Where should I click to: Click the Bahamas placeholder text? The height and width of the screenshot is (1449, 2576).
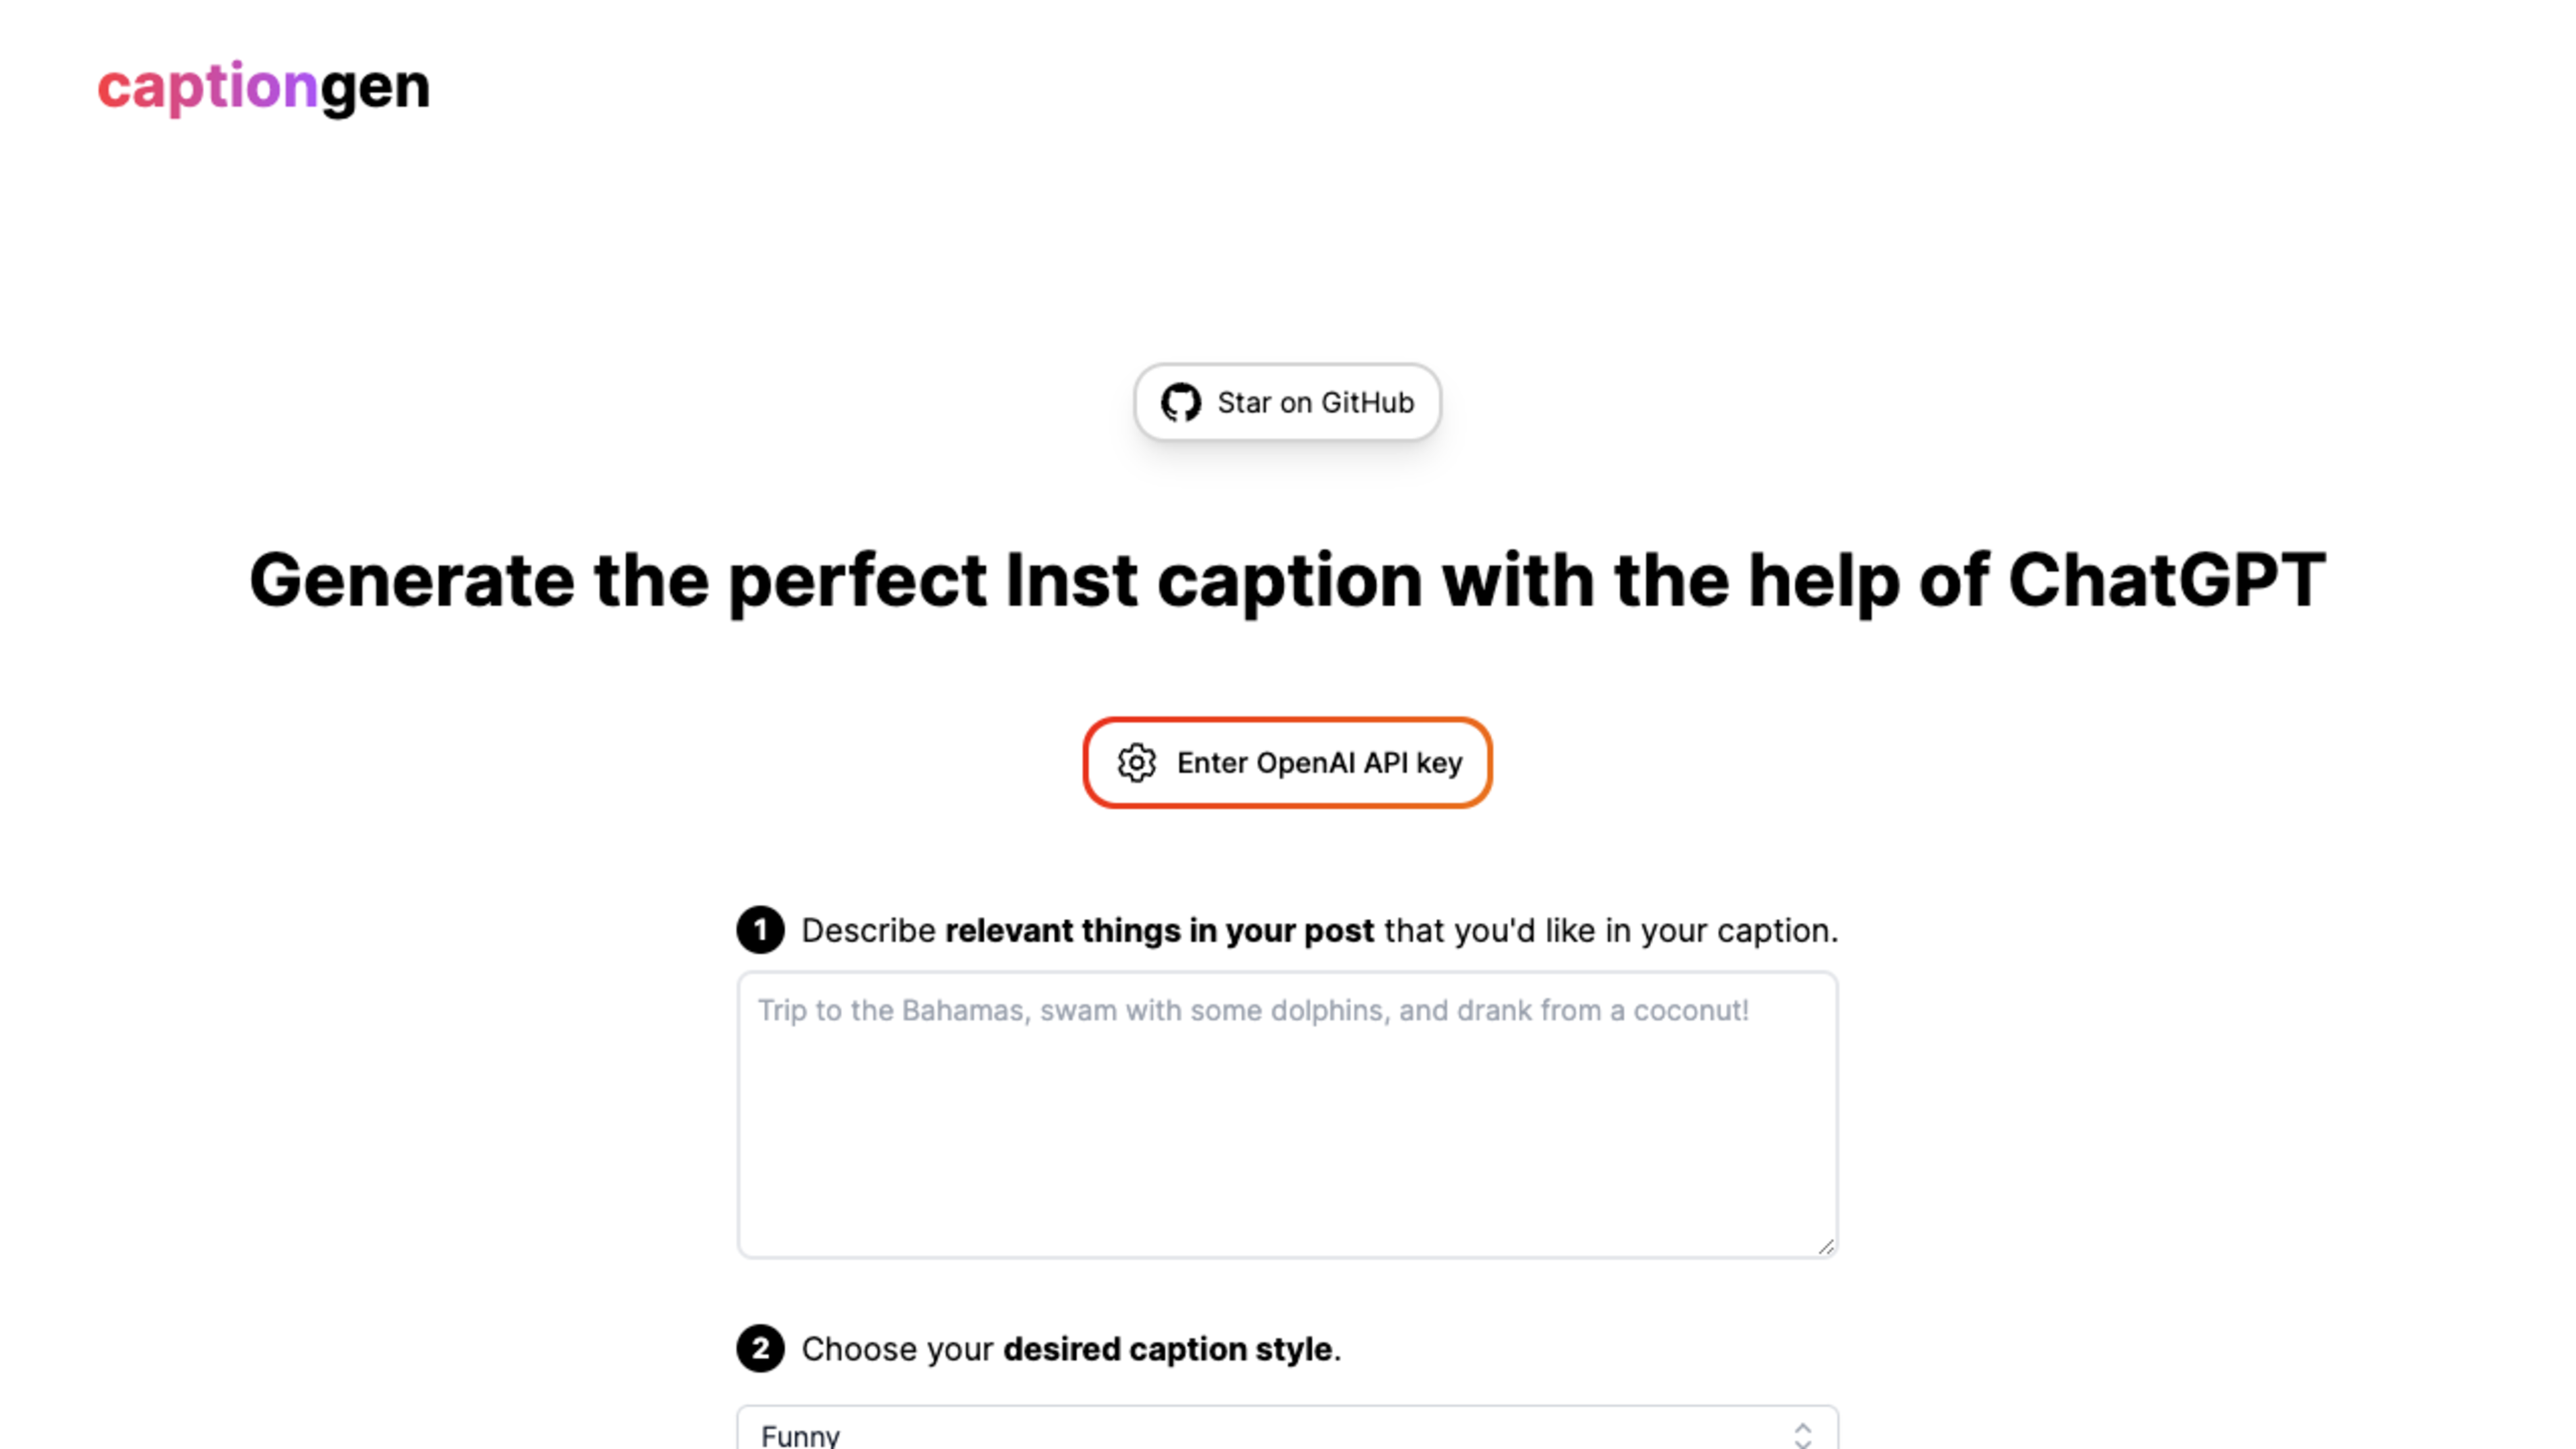pyautogui.click(x=1253, y=1010)
